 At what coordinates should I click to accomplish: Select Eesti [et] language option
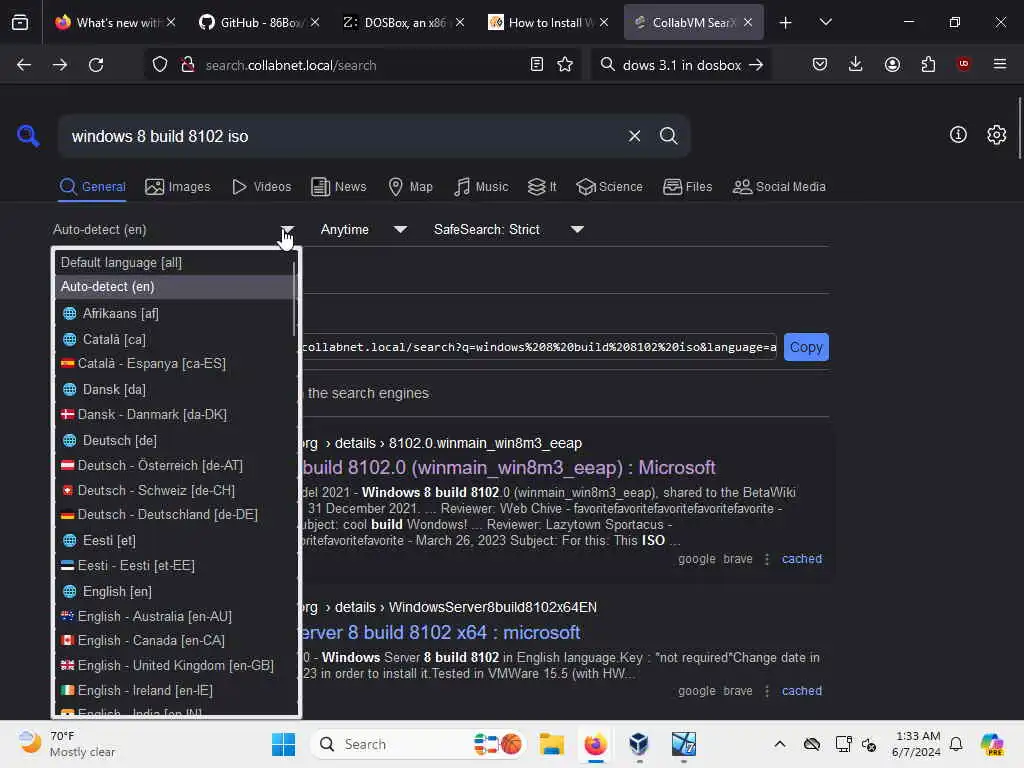(175, 541)
